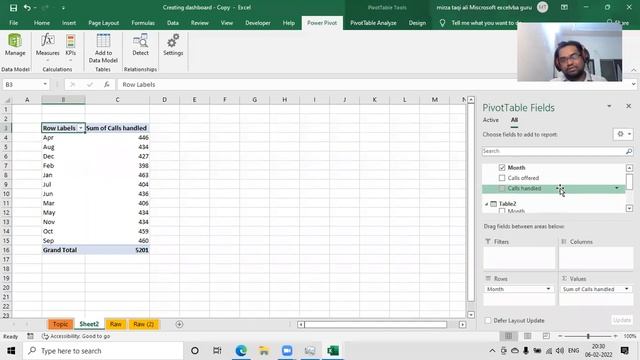Switch to Page Layout view icon
640x360 pixels.
pos(527,336)
